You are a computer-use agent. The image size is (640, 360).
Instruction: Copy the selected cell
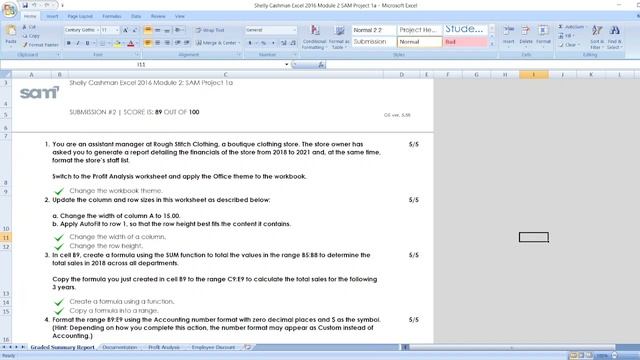pyautogui.click(x=31, y=36)
